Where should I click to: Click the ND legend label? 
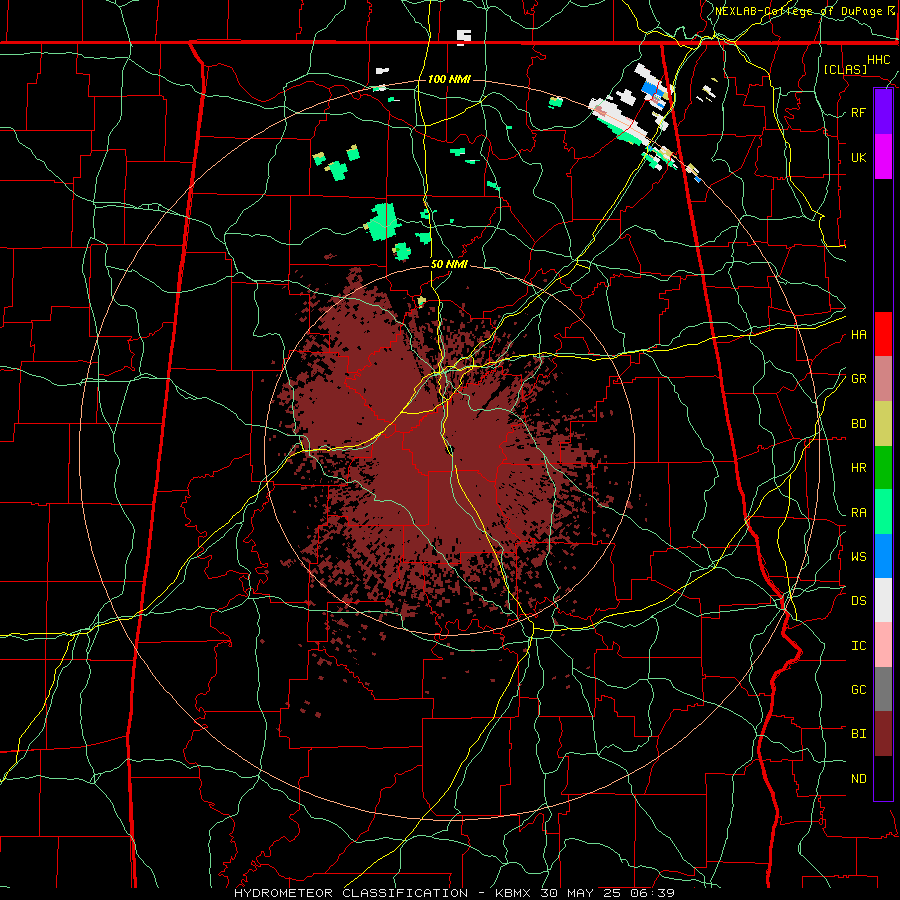coord(858,779)
